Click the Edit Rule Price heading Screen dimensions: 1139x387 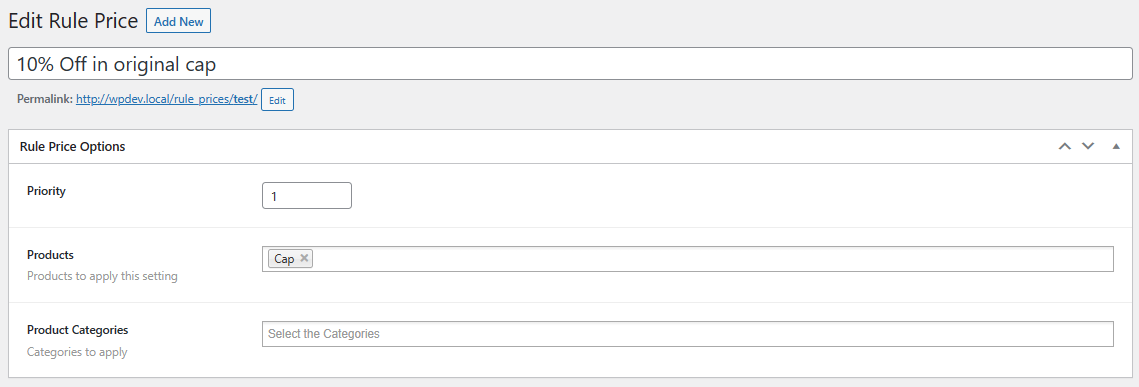(73, 21)
